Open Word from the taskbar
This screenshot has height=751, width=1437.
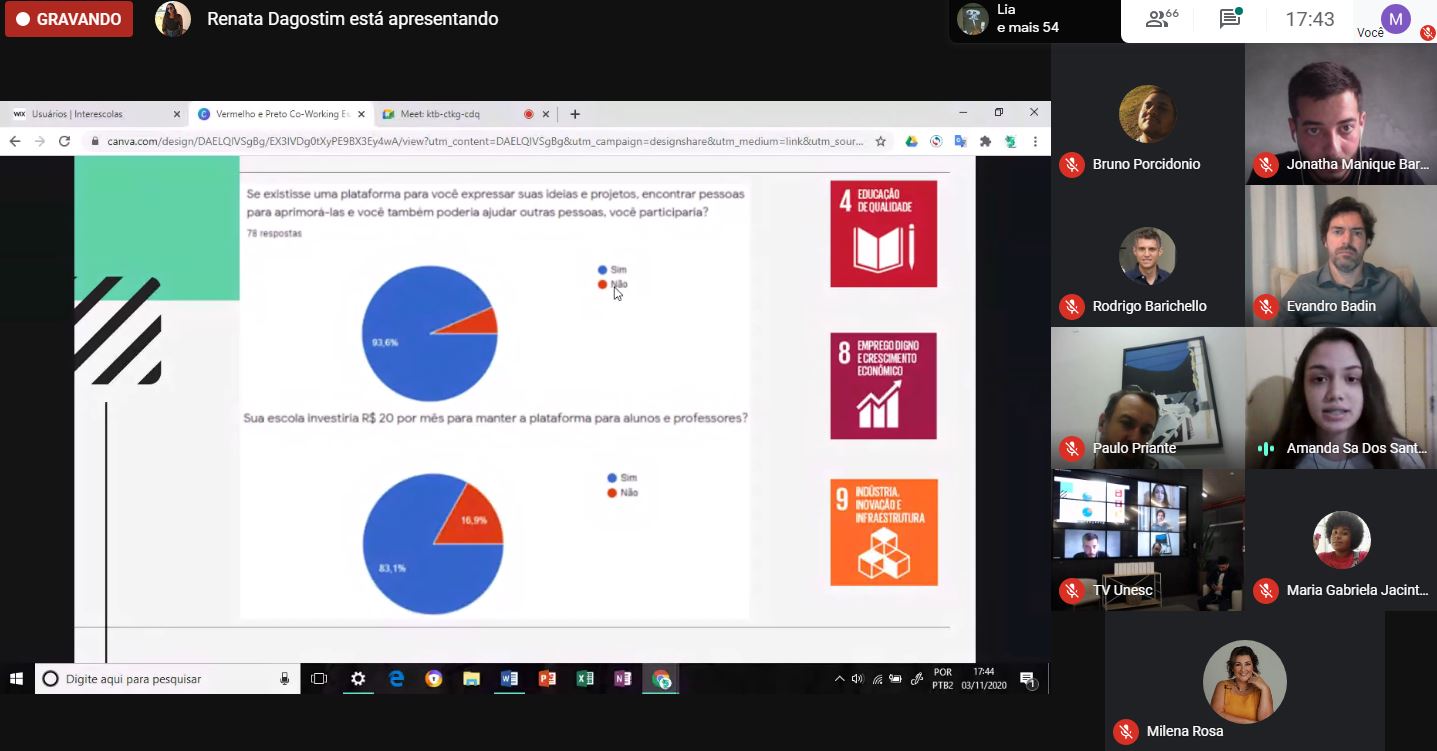[x=509, y=679]
